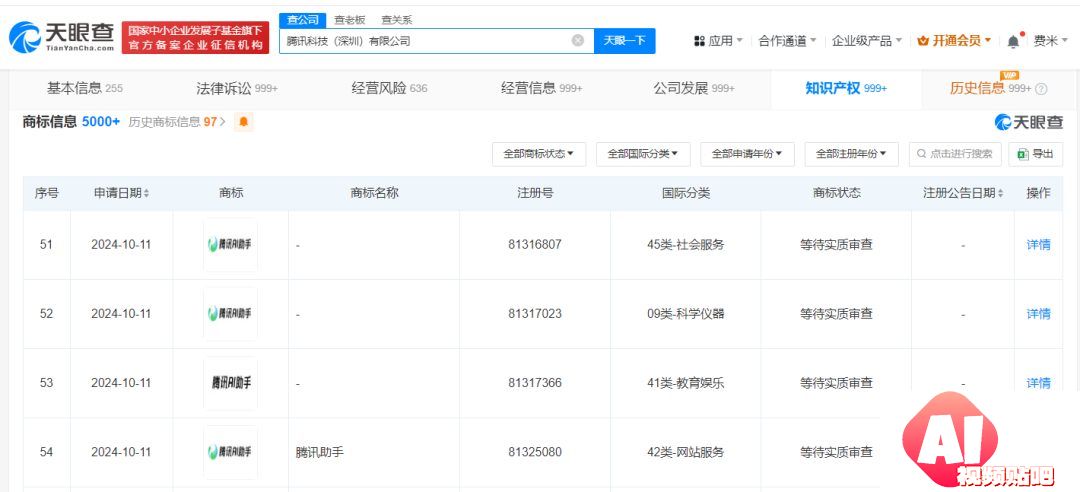Select the 查关系 search mode tab
The image size is (1080, 492).
click(397, 20)
